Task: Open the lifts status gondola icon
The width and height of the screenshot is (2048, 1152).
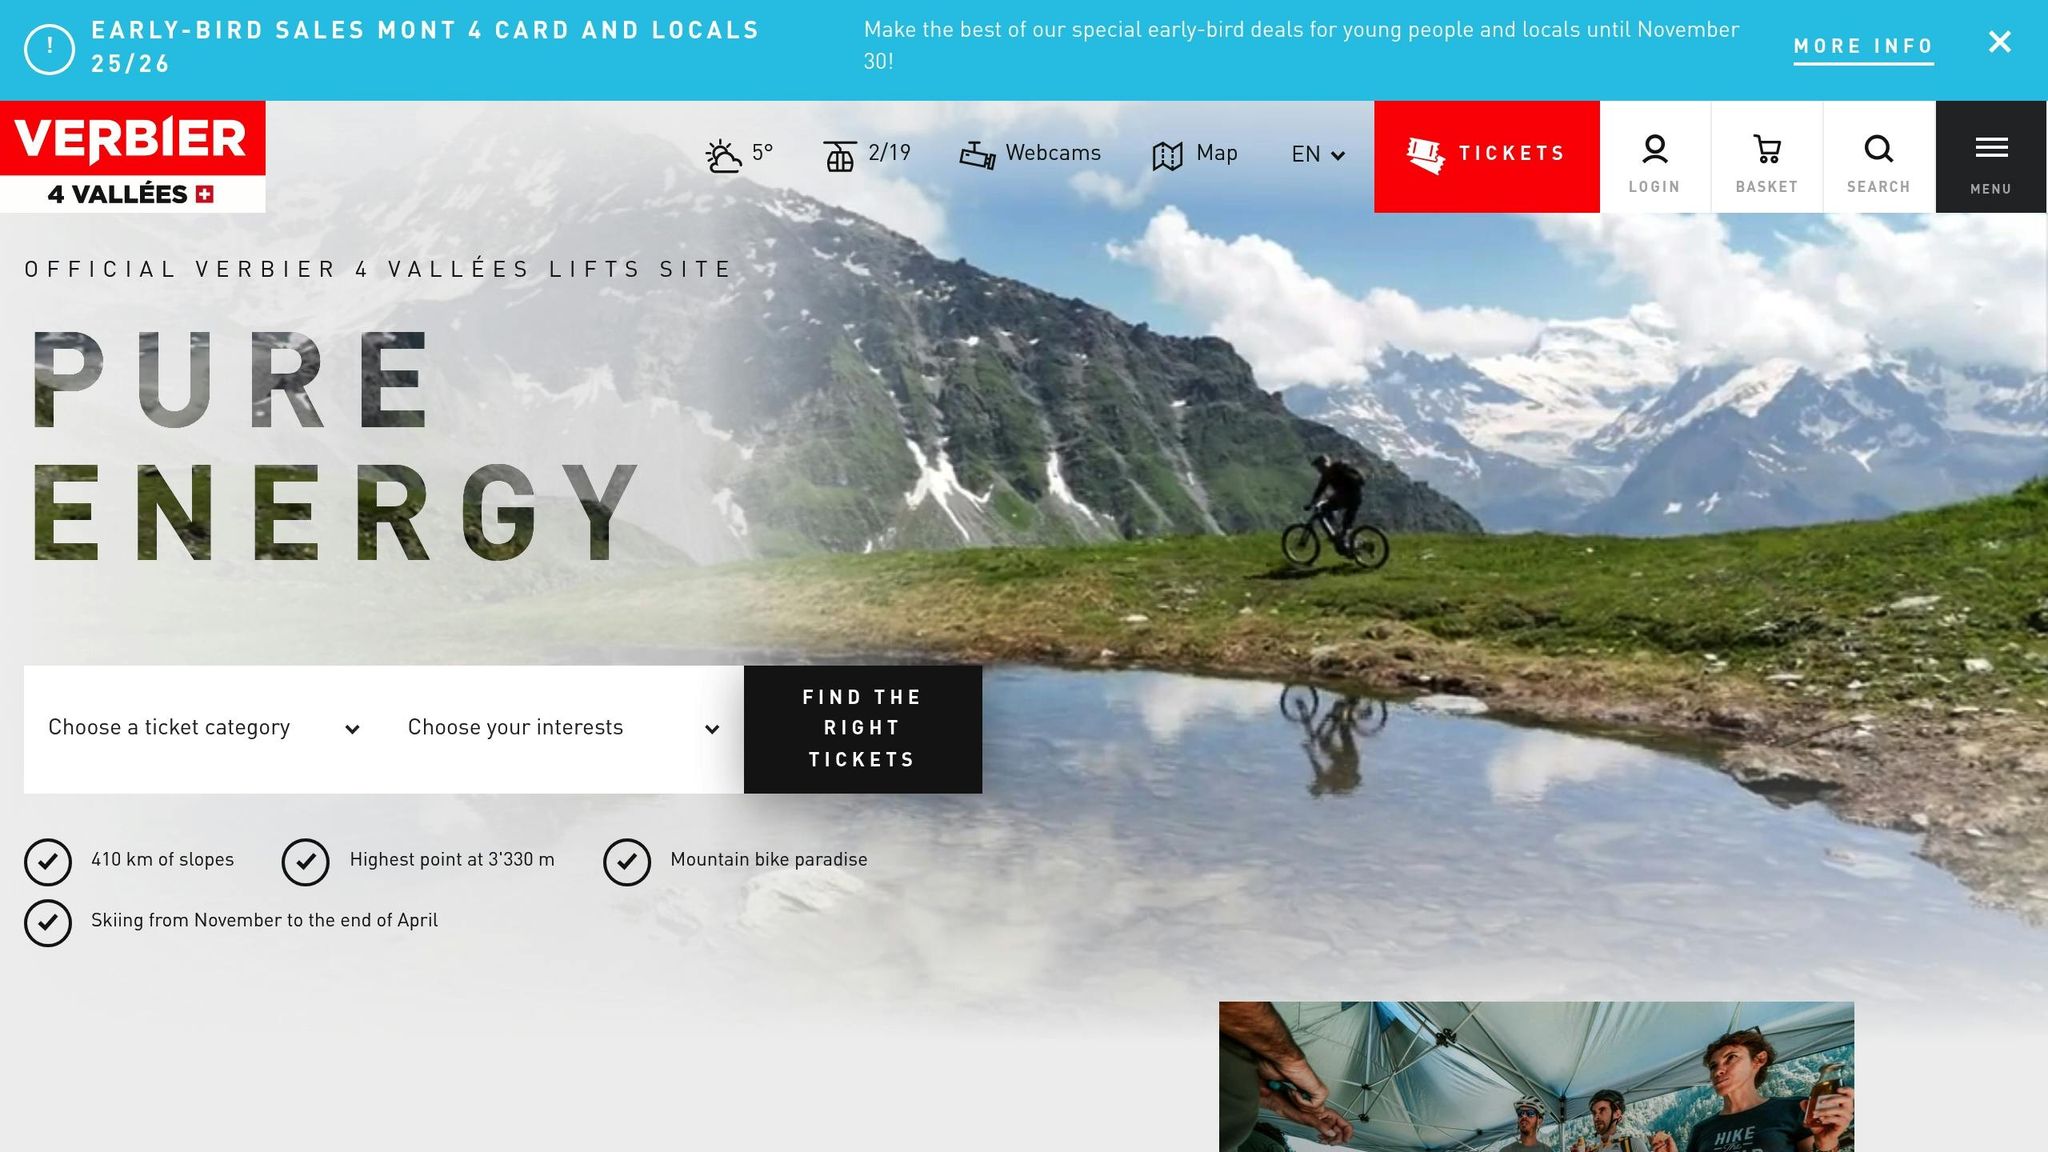Action: 840,156
